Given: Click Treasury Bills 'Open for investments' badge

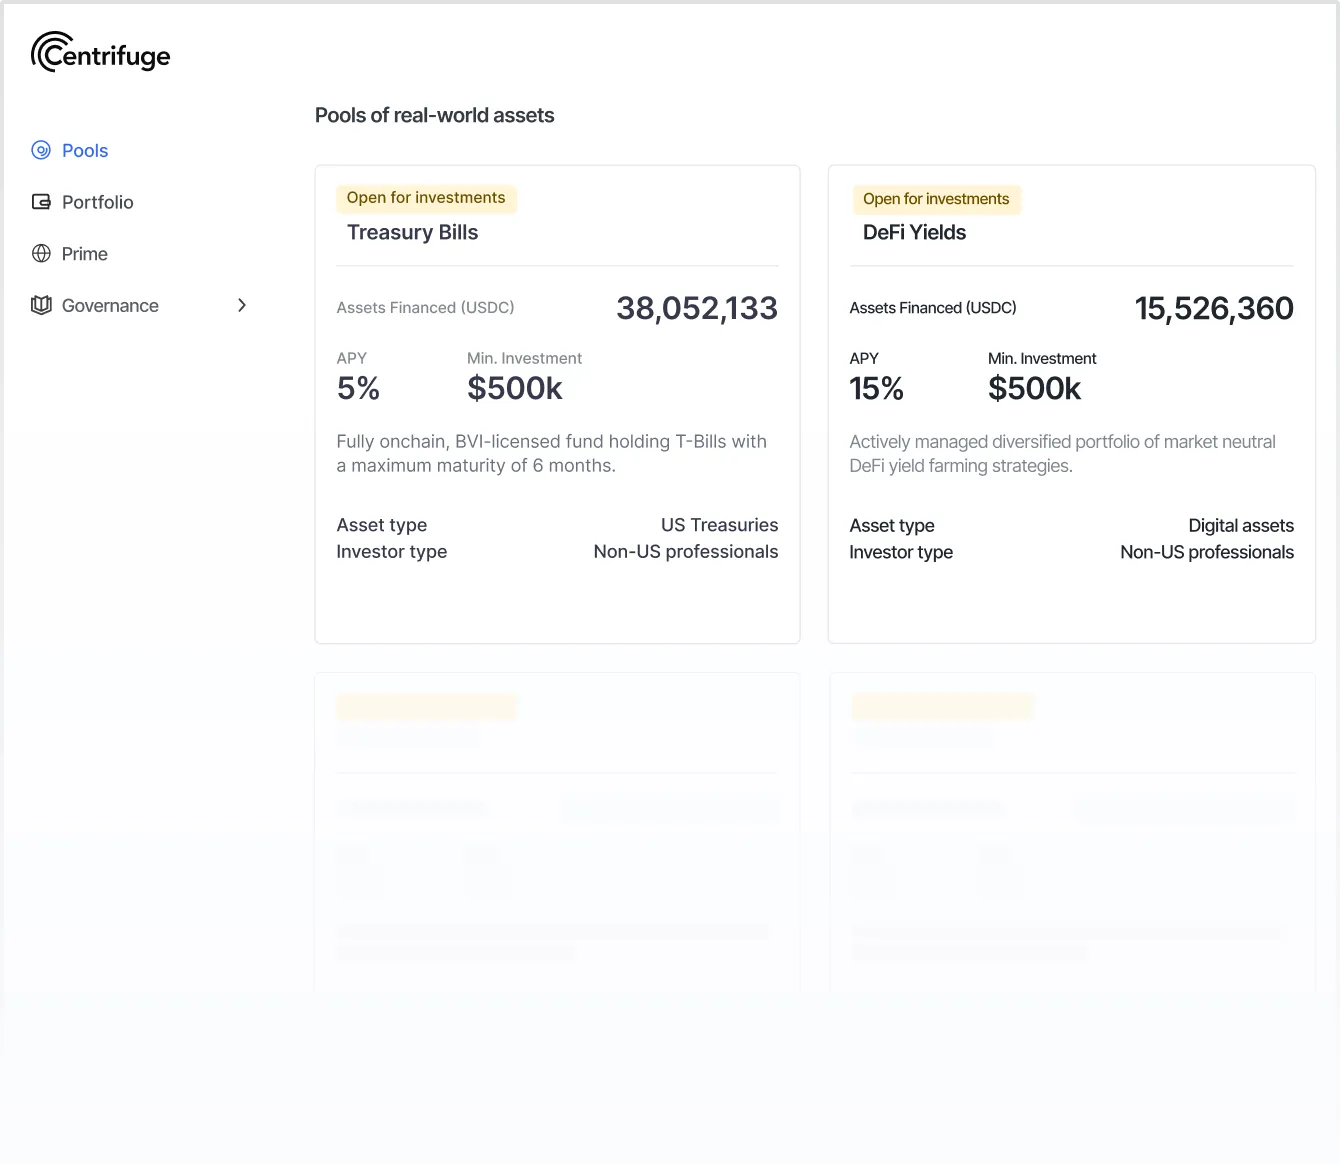Looking at the screenshot, I should pos(426,198).
